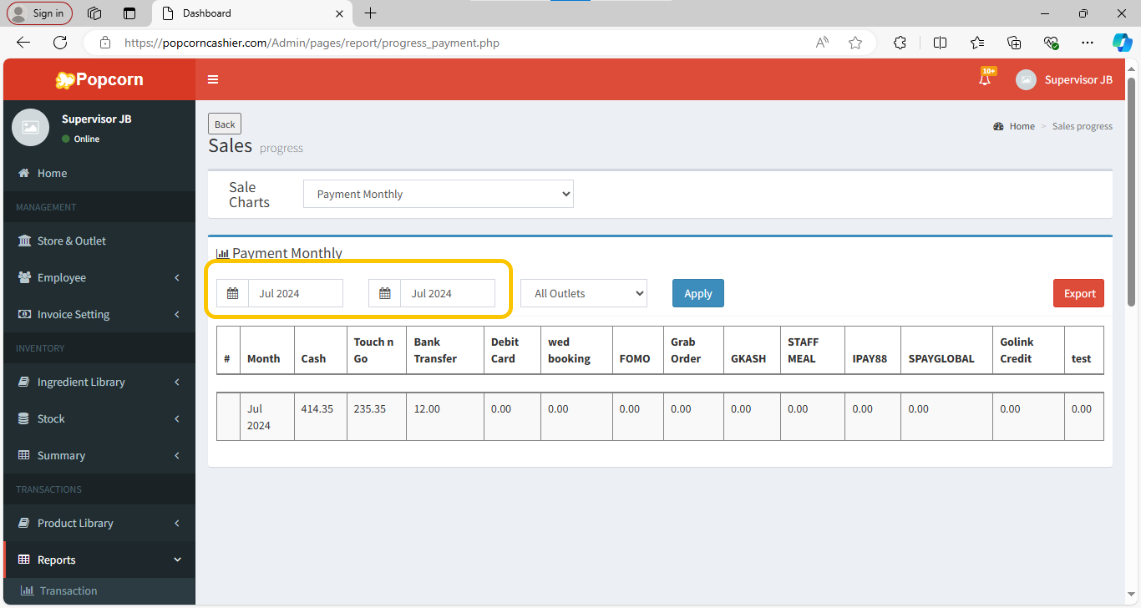This screenshot has width=1141, height=608.
Task: Click the Sign in button
Action: (x=40, y=13)
